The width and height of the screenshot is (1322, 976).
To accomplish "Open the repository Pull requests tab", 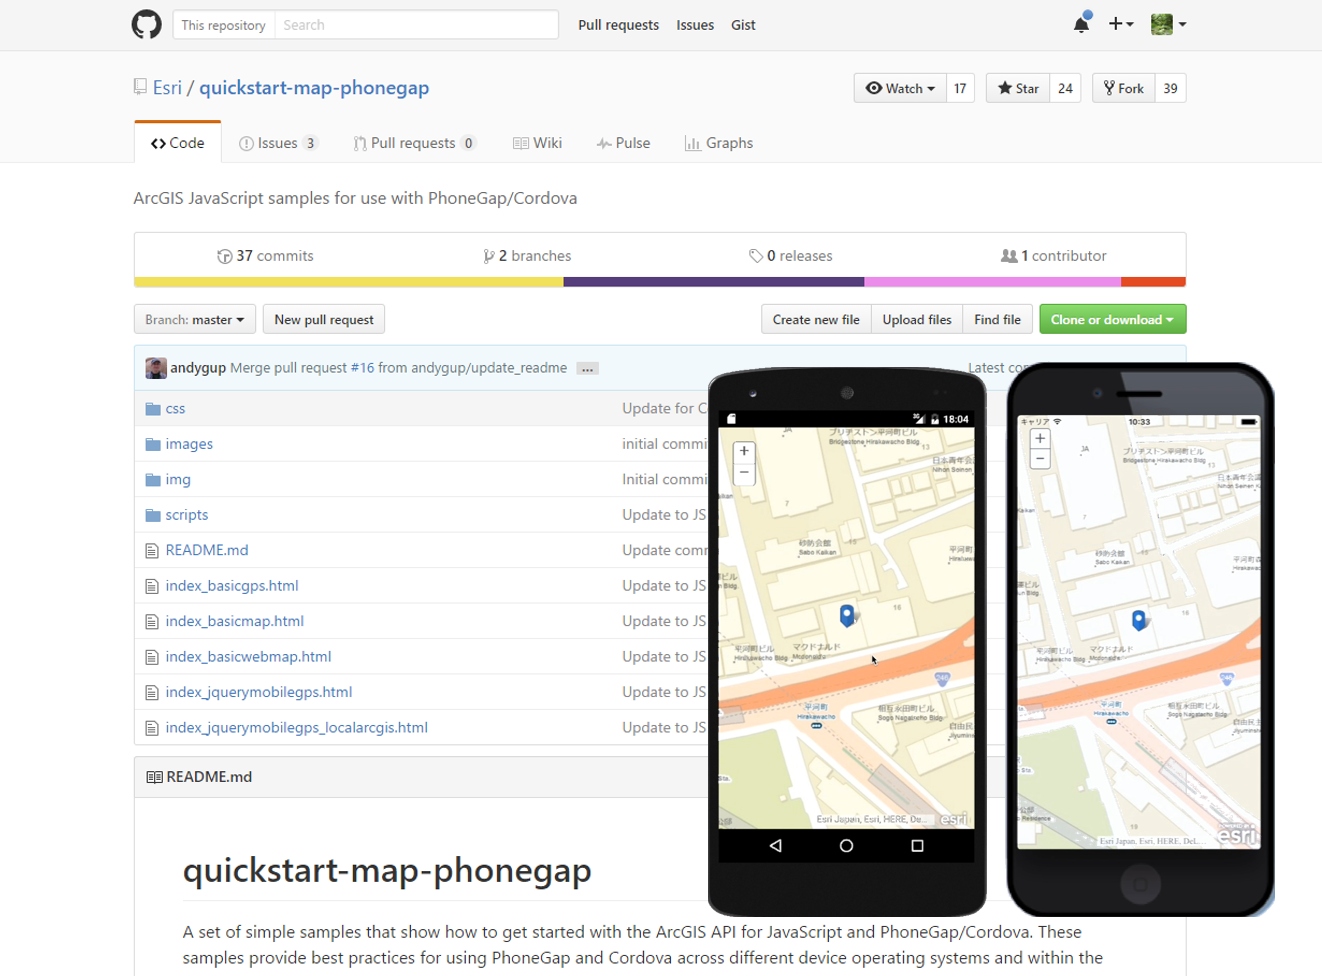I will pyautogui.click(x=414, y=143).
